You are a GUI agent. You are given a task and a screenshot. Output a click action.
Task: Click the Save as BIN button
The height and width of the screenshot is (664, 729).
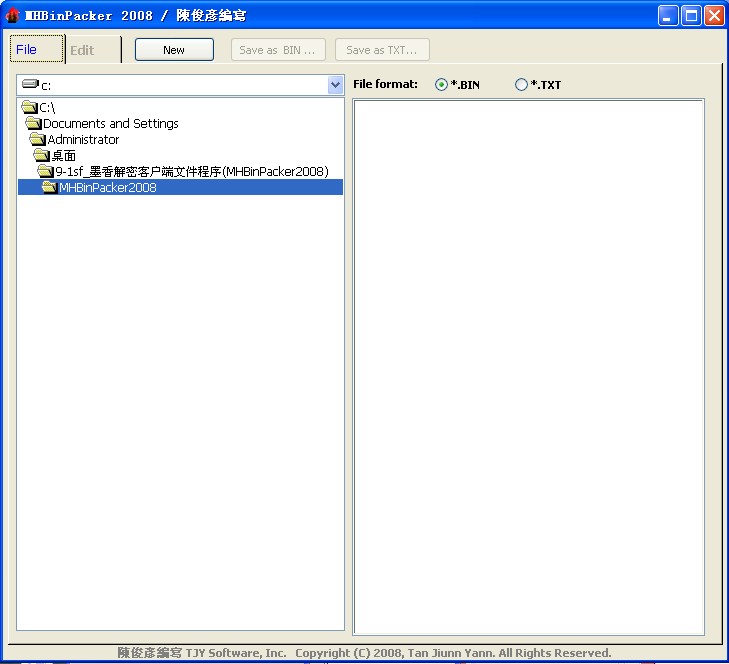(278, 50)
